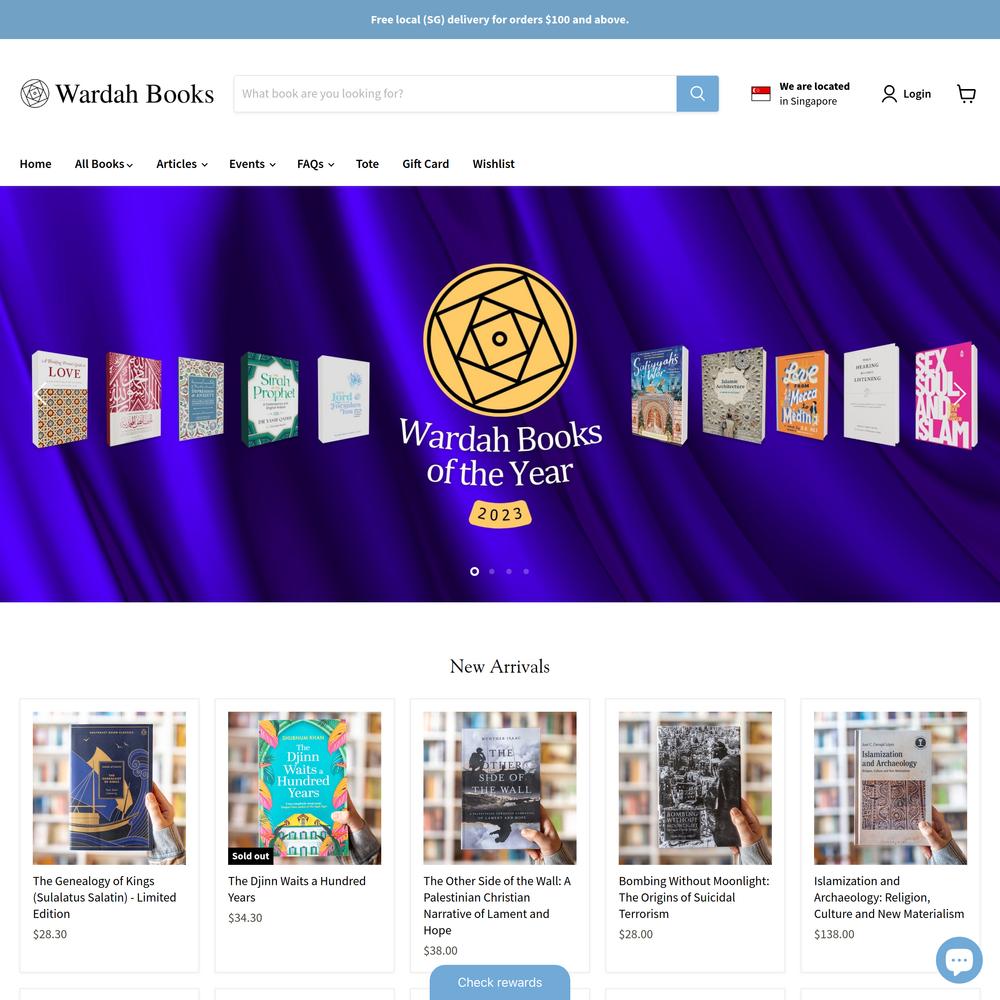
Task: Click the search magnifier button
Action: 697,94
